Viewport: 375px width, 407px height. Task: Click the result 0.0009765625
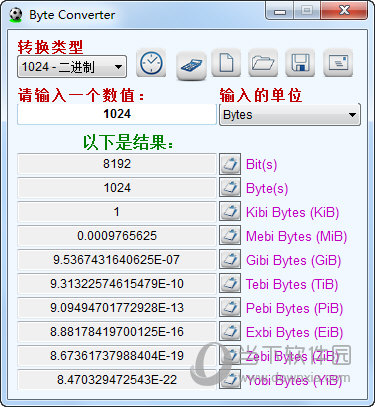tap(117, 236)
